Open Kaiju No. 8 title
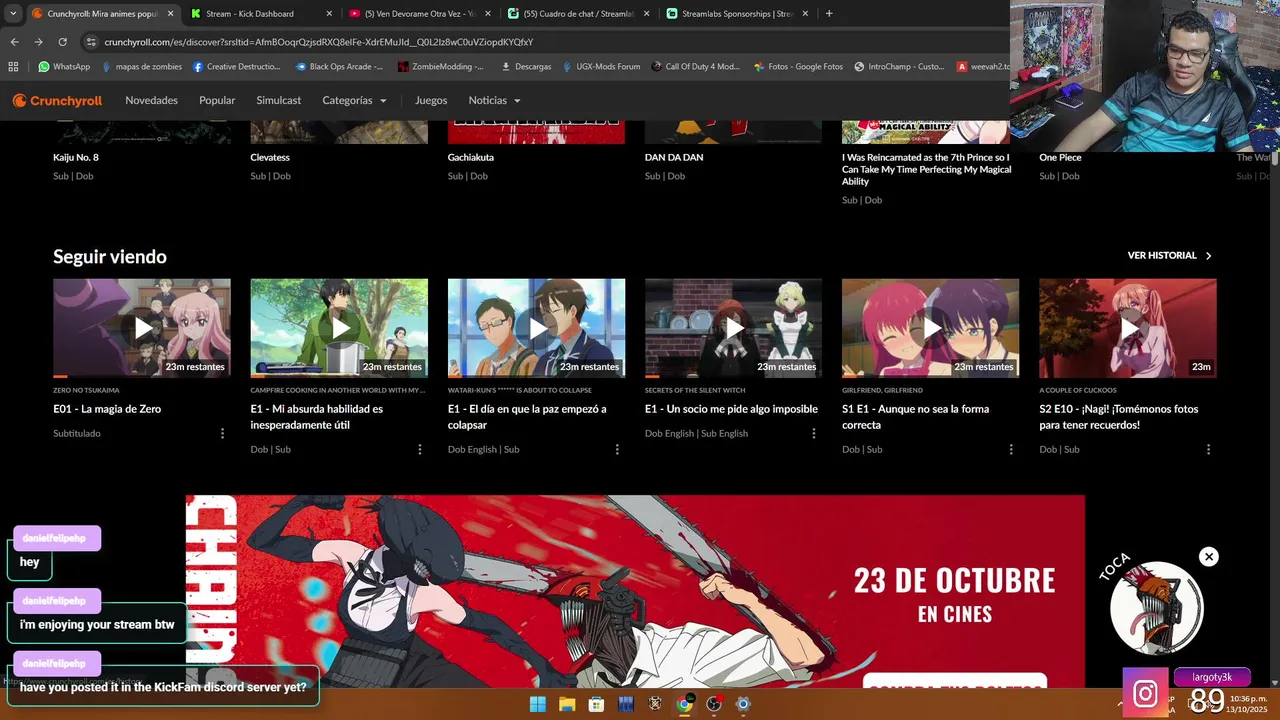The width and height of the screenshot is (1280, 720). (76, 157)
